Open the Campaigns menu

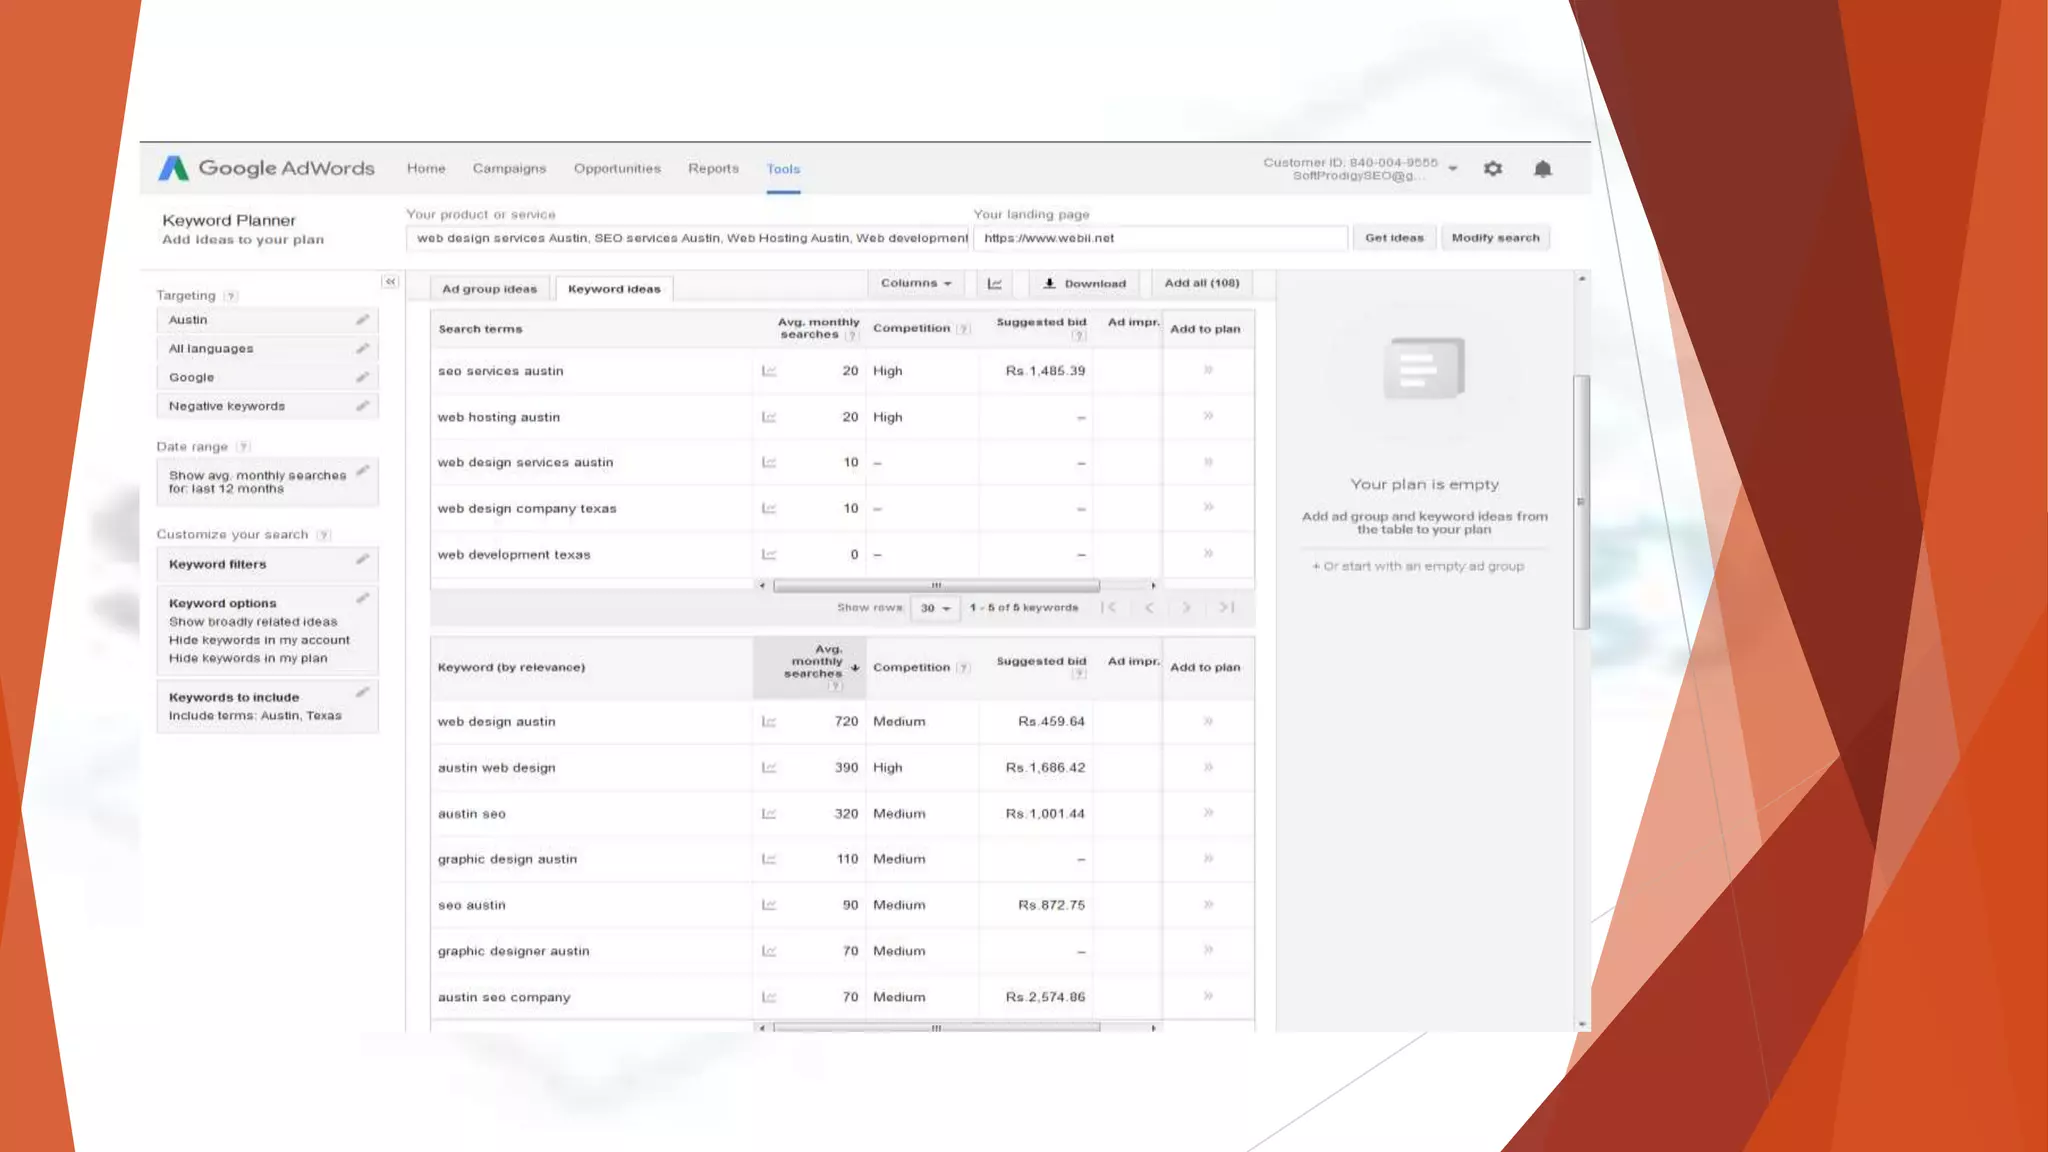coord(509,169)
